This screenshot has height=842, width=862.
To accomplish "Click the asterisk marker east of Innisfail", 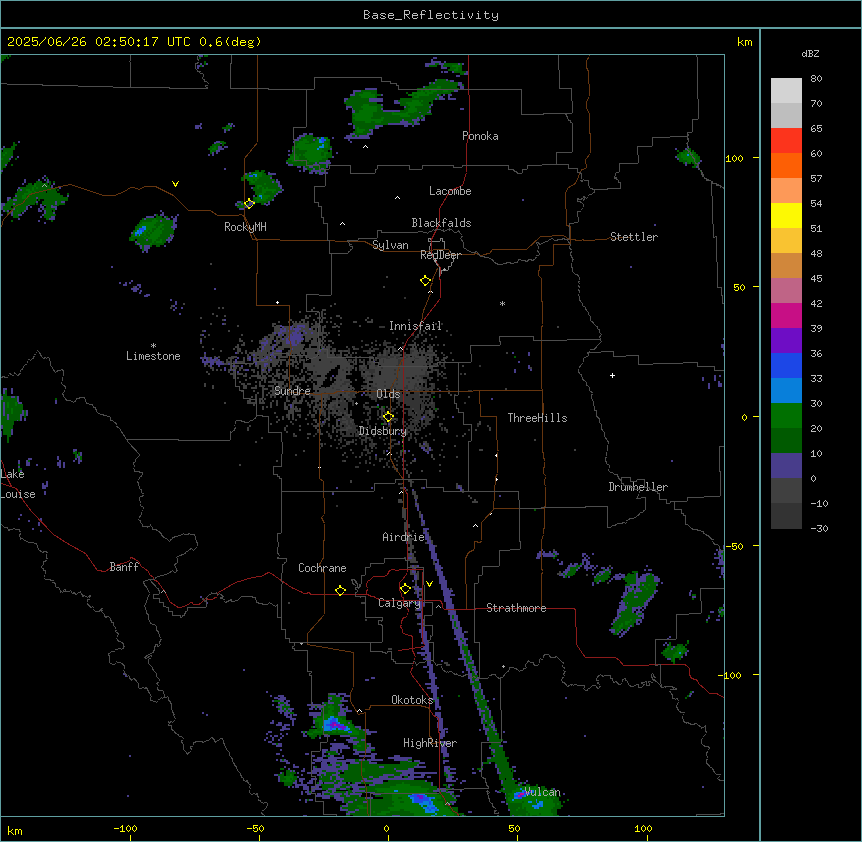I will point(502,303).
